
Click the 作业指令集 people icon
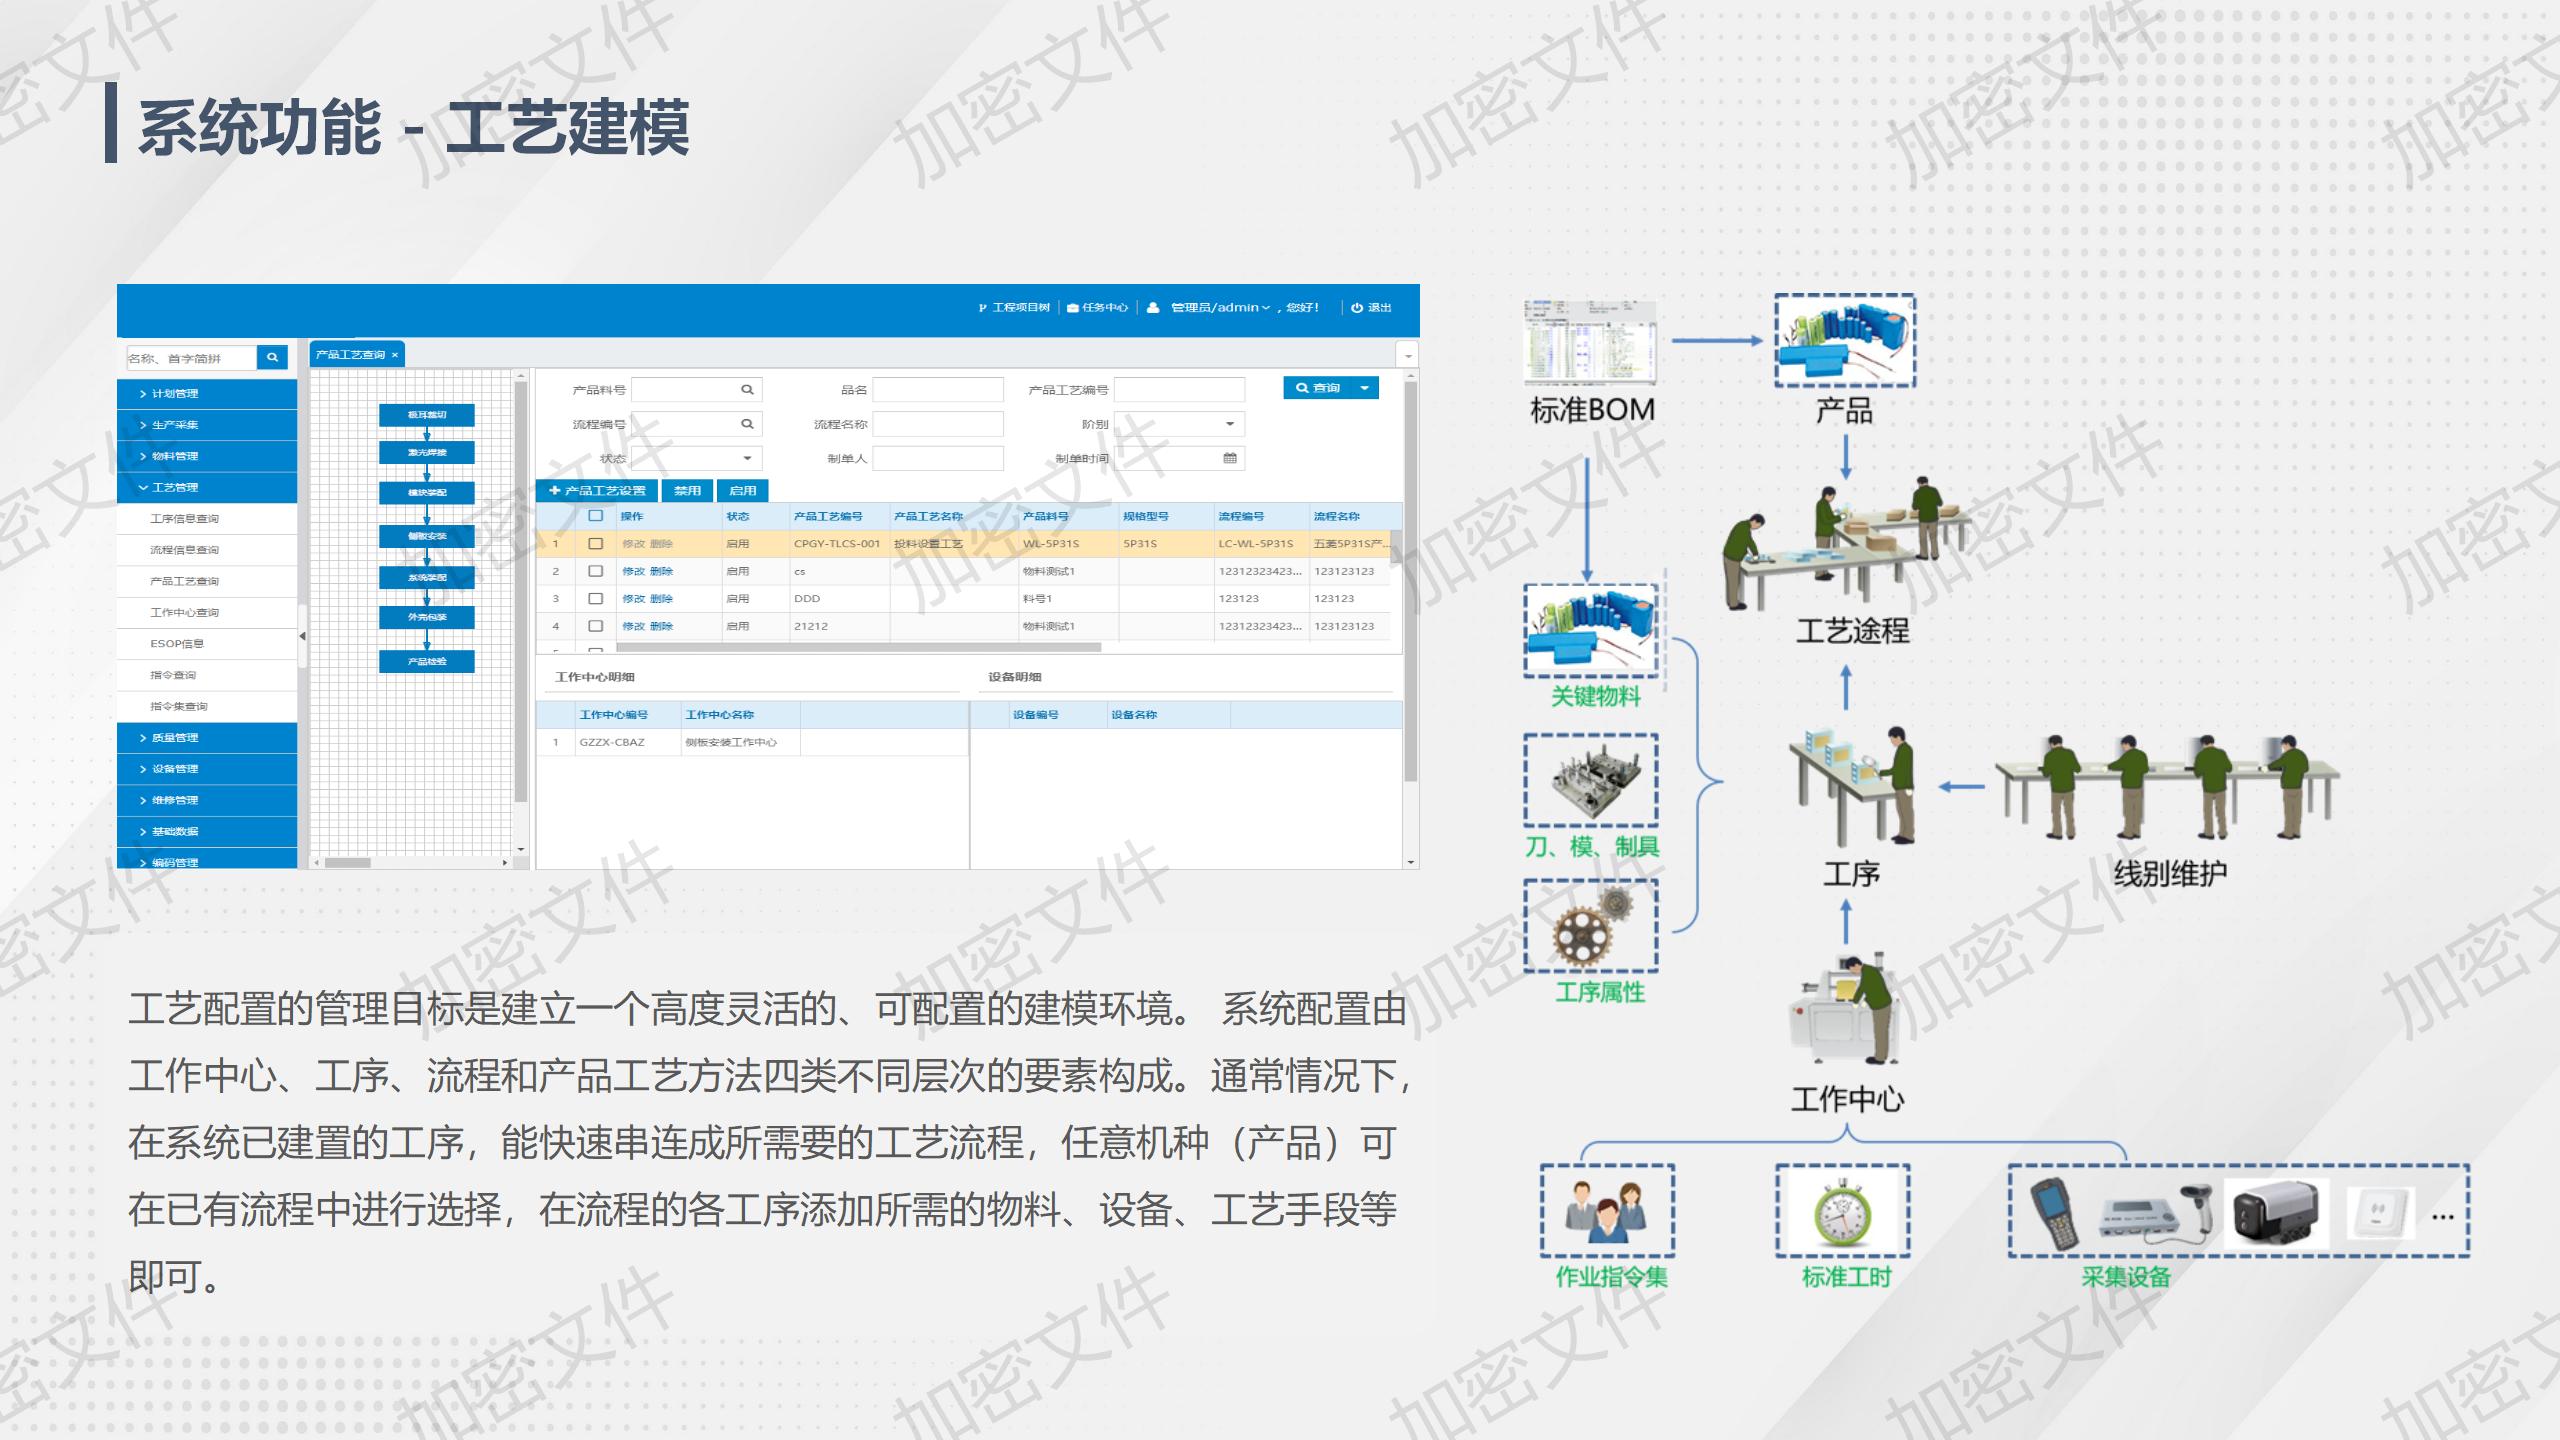click(1608, 1211)
